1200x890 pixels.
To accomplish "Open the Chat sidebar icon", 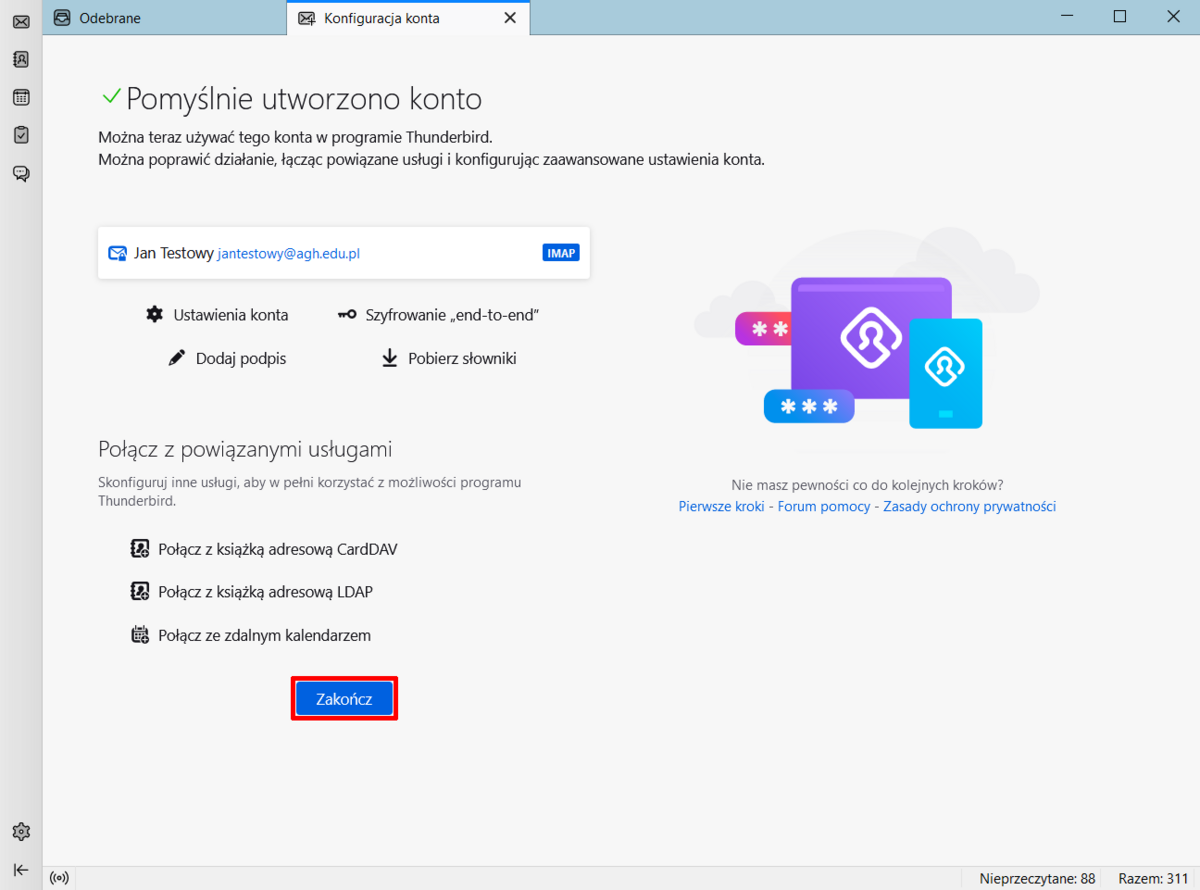I will [21, 173].
